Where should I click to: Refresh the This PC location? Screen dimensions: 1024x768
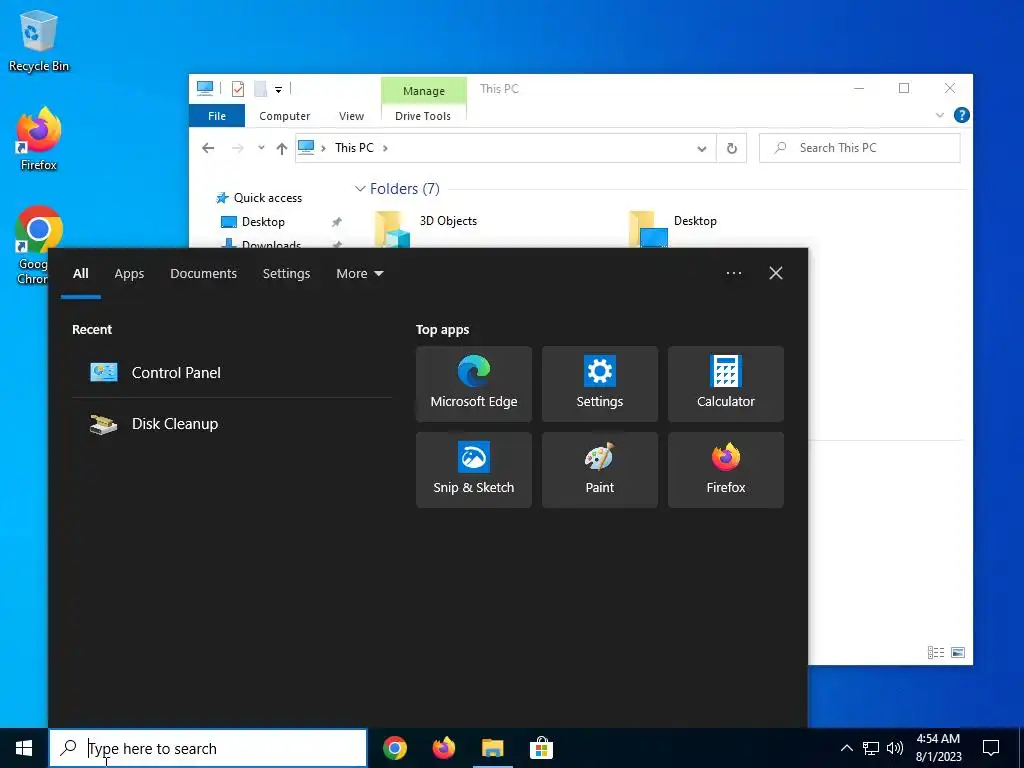click(731, 148)
